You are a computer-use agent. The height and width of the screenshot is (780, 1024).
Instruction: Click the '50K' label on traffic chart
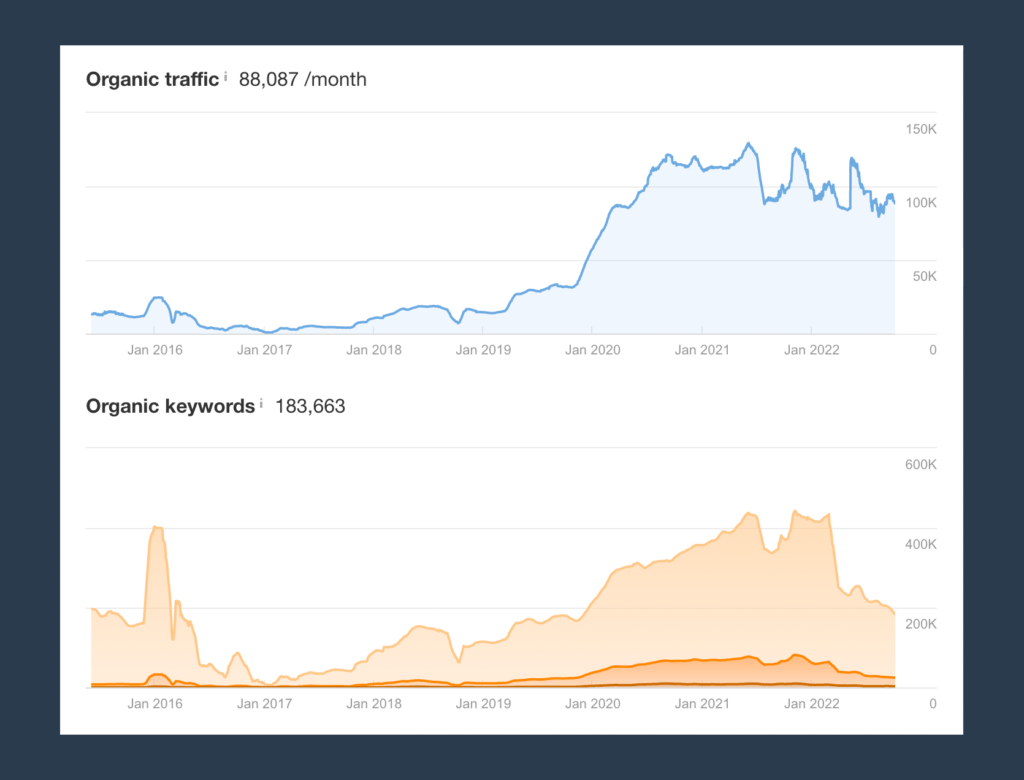925,276
